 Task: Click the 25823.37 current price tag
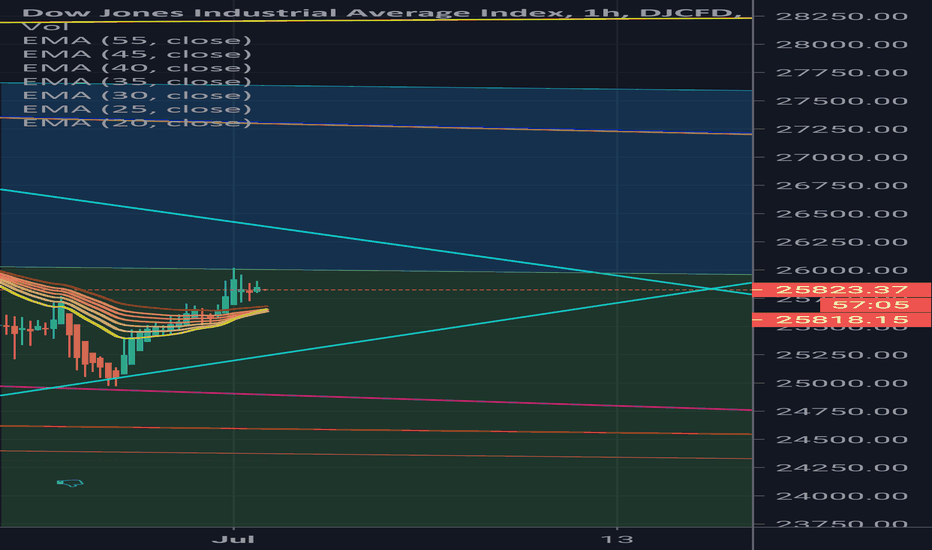tap(842, 290)
